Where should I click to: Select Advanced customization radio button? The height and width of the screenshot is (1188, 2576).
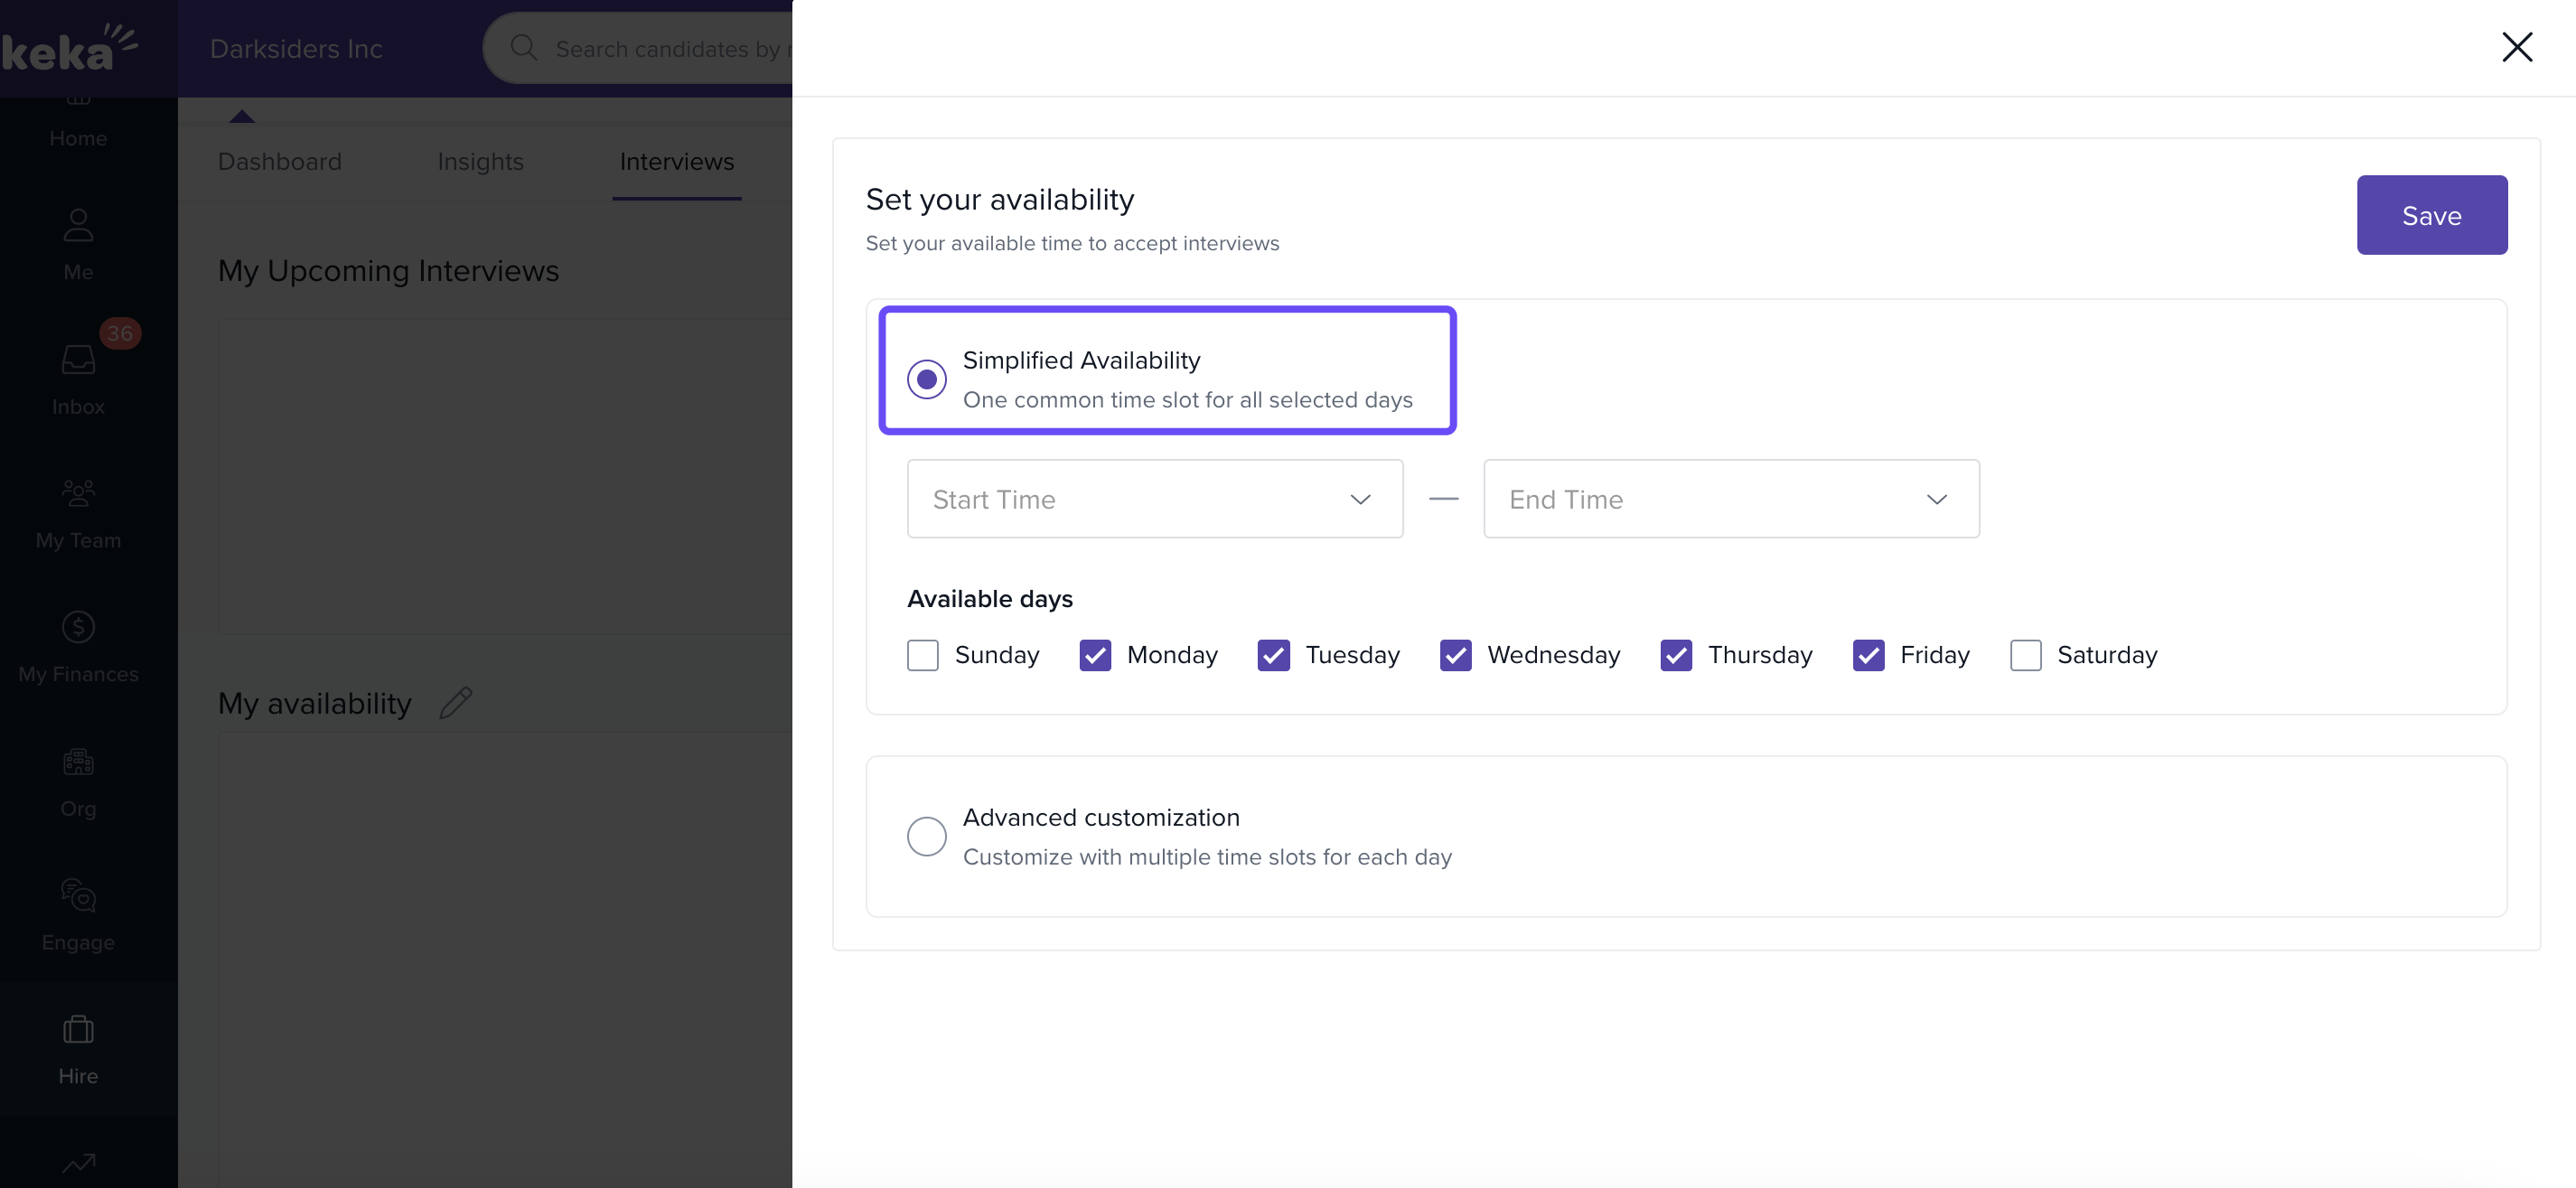[926, 836]
